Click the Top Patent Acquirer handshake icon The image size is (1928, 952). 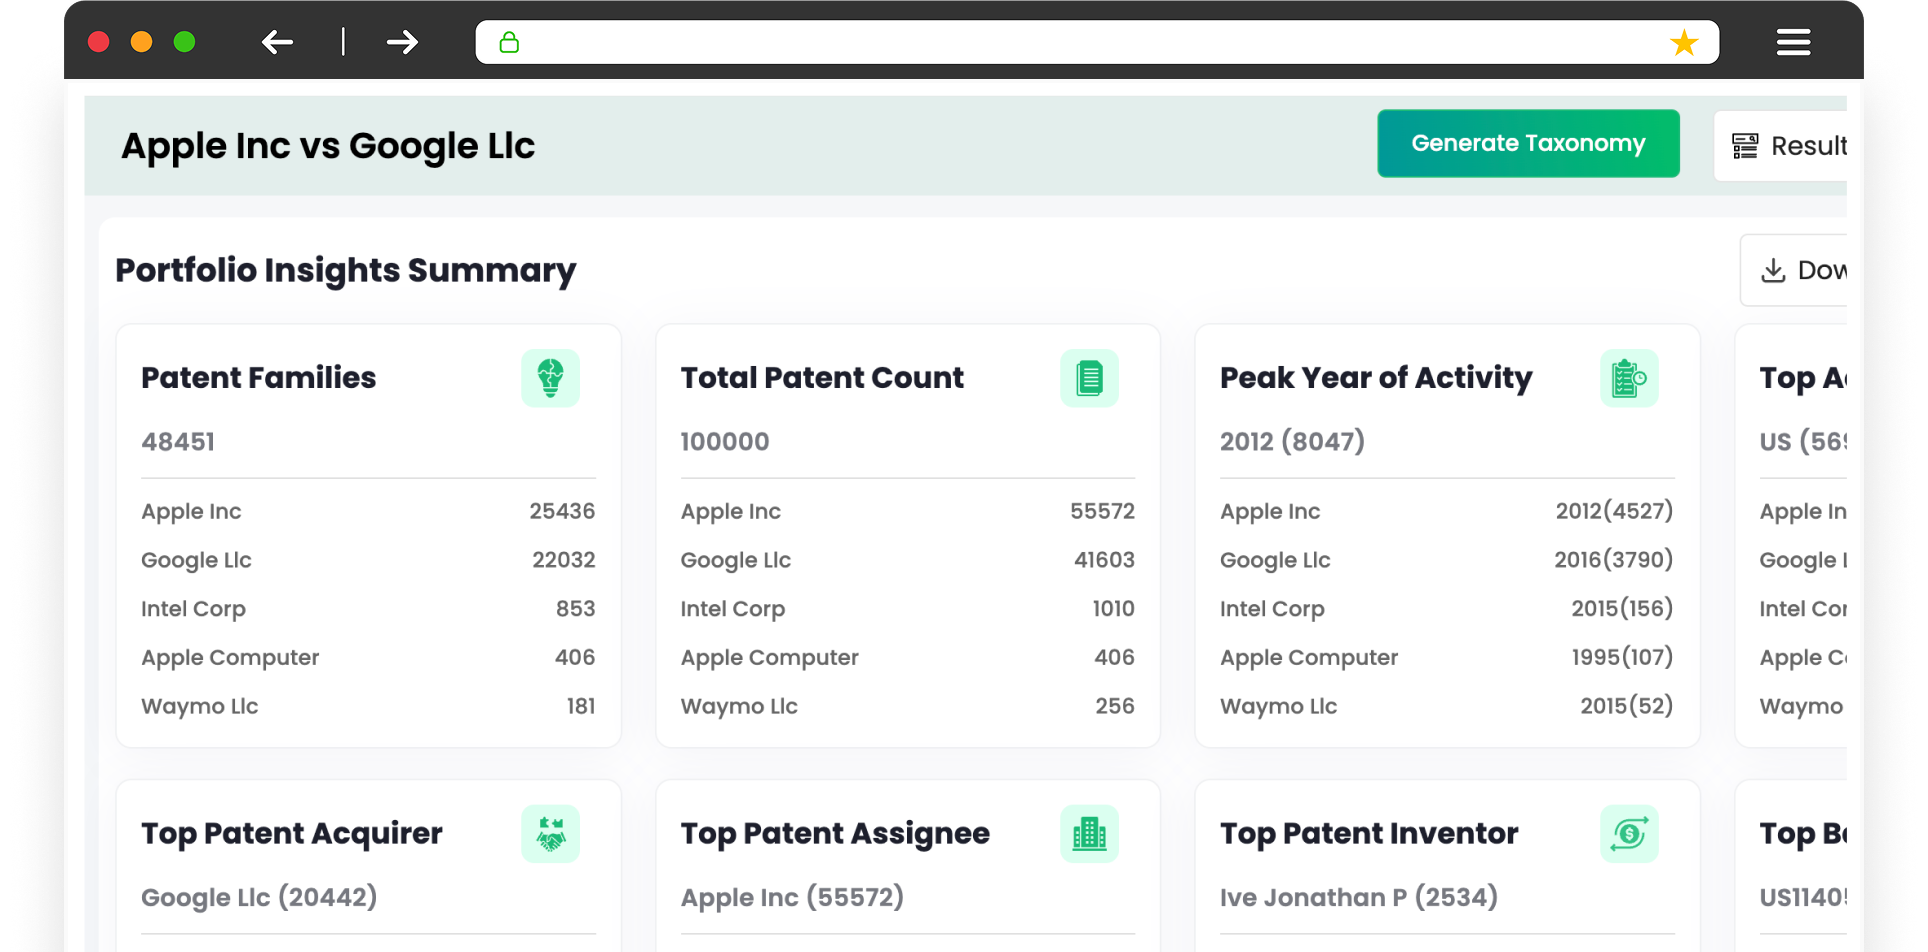[x=550, y=834]
